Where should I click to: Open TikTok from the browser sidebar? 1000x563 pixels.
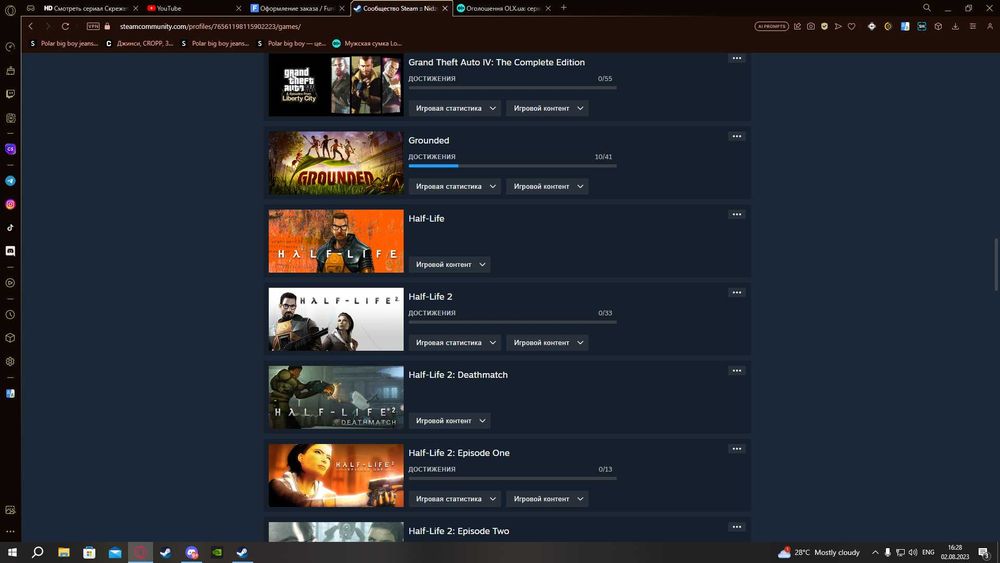(10, 228)
